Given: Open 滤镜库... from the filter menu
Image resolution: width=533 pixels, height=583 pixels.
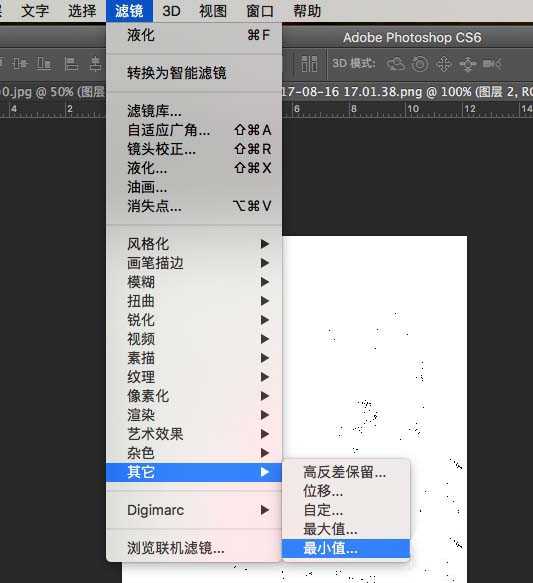Looking at the screenshot, I should [x=194, y=111].
